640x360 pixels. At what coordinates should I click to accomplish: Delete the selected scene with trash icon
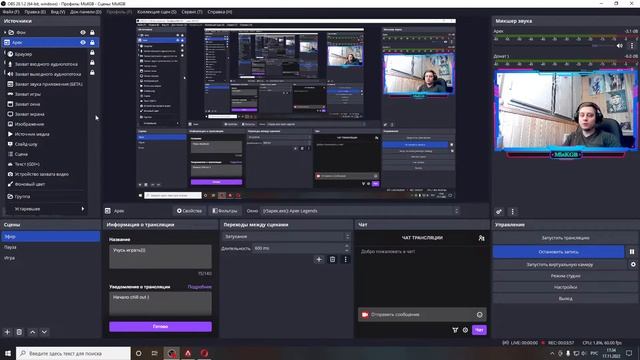click(x=19, y=332)
